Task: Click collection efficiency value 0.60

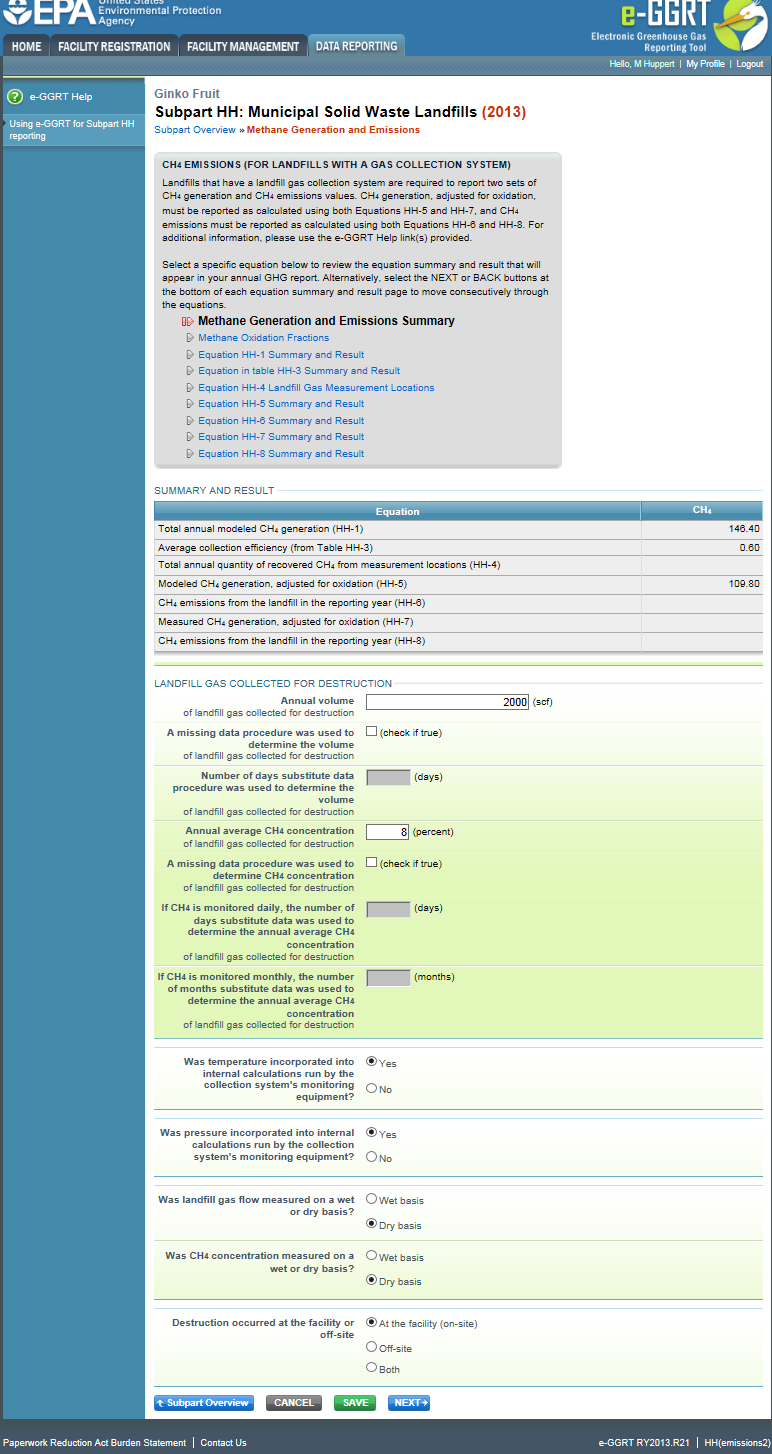Action: [750, 548]
